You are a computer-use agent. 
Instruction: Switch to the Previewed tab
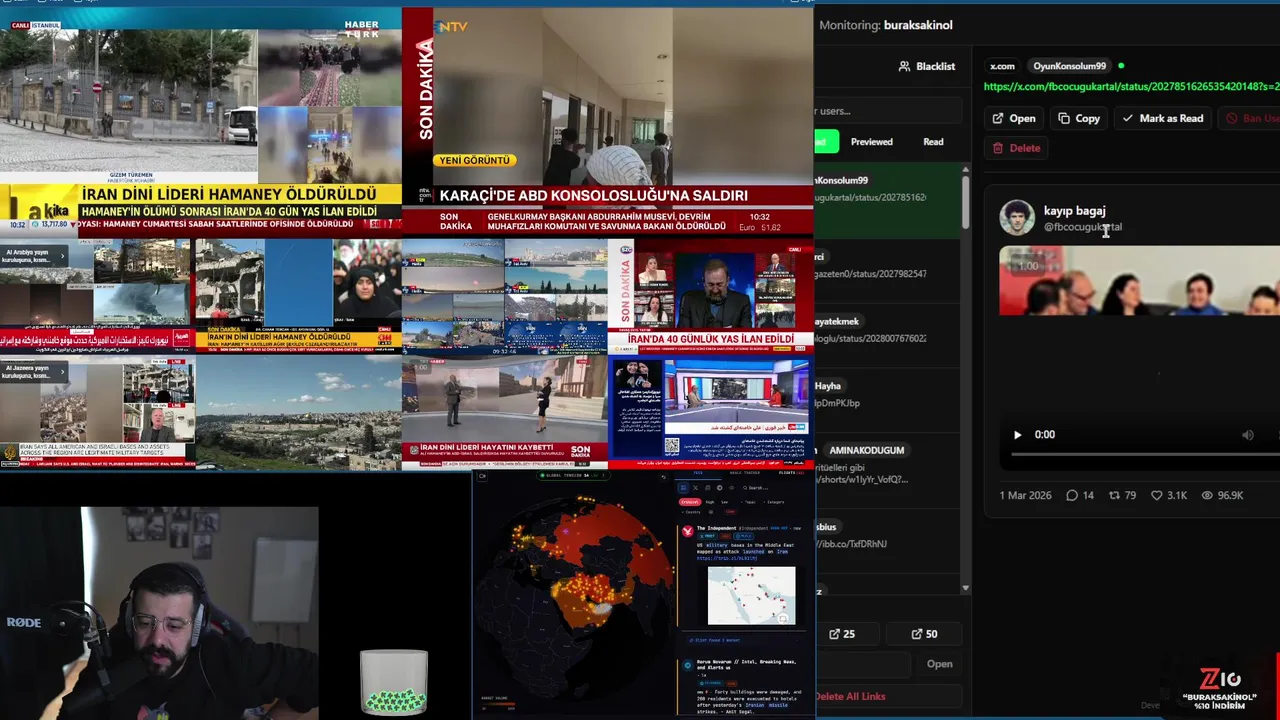tap(872, 142)
